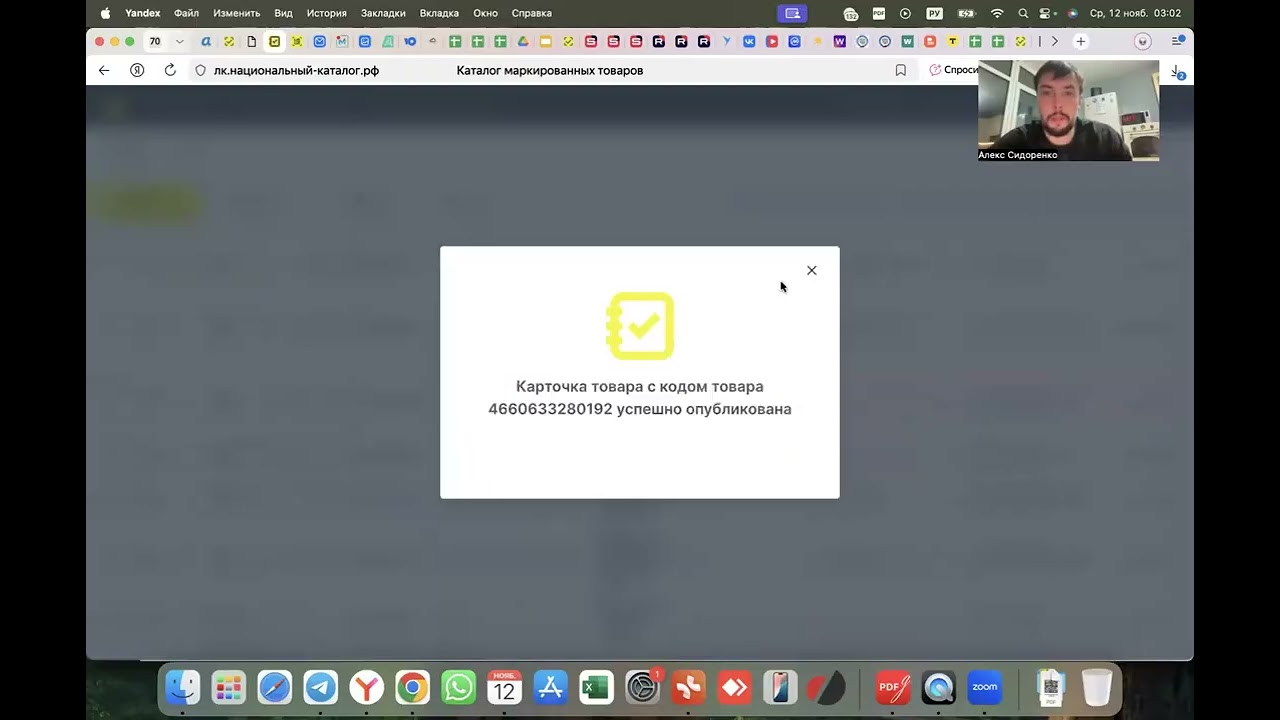Switch to the YouTube browser tab
The image size is (1280, 720).
coord(771,41)
